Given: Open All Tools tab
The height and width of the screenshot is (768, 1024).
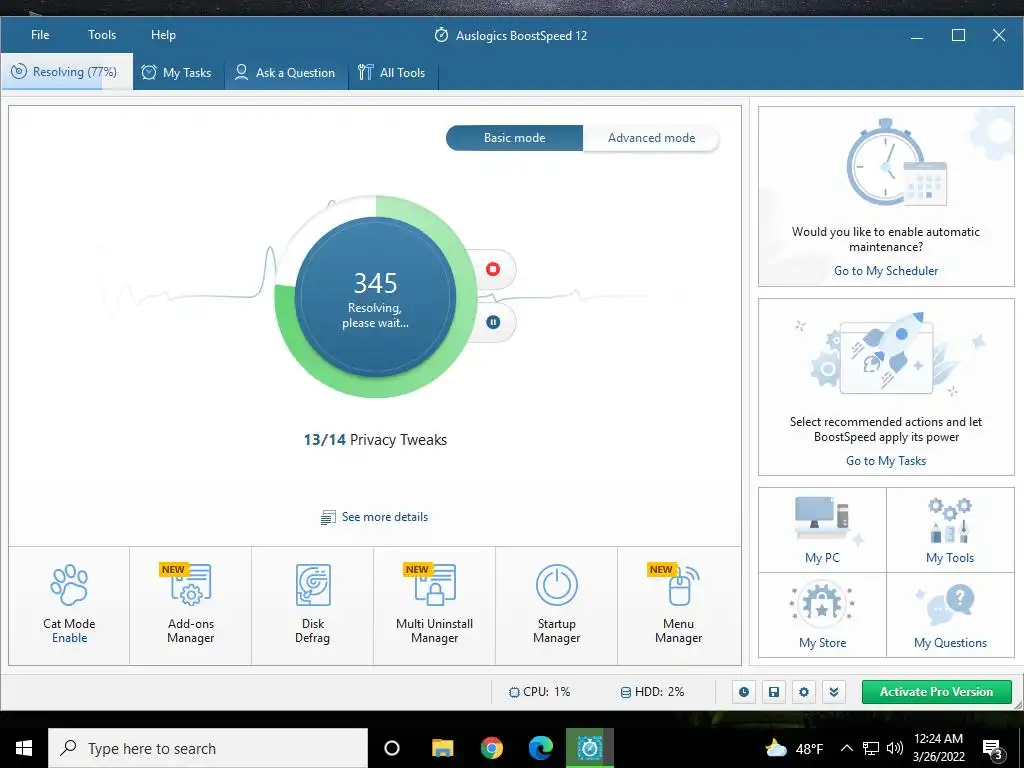Looking at the screenshot, I should click(x=392, y=72).
